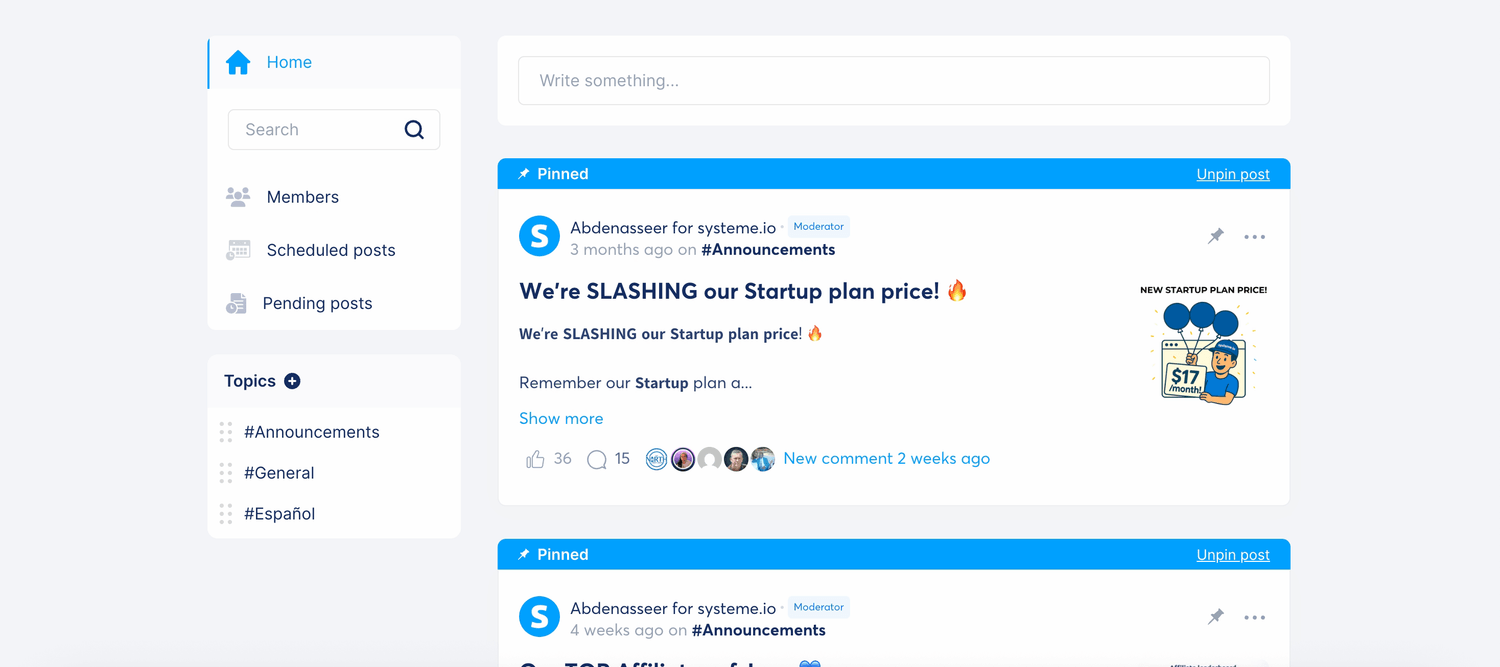Screen dimensions: 1500x667
Task: Click drag handle beside #General topic
Action: pos(226,473)
